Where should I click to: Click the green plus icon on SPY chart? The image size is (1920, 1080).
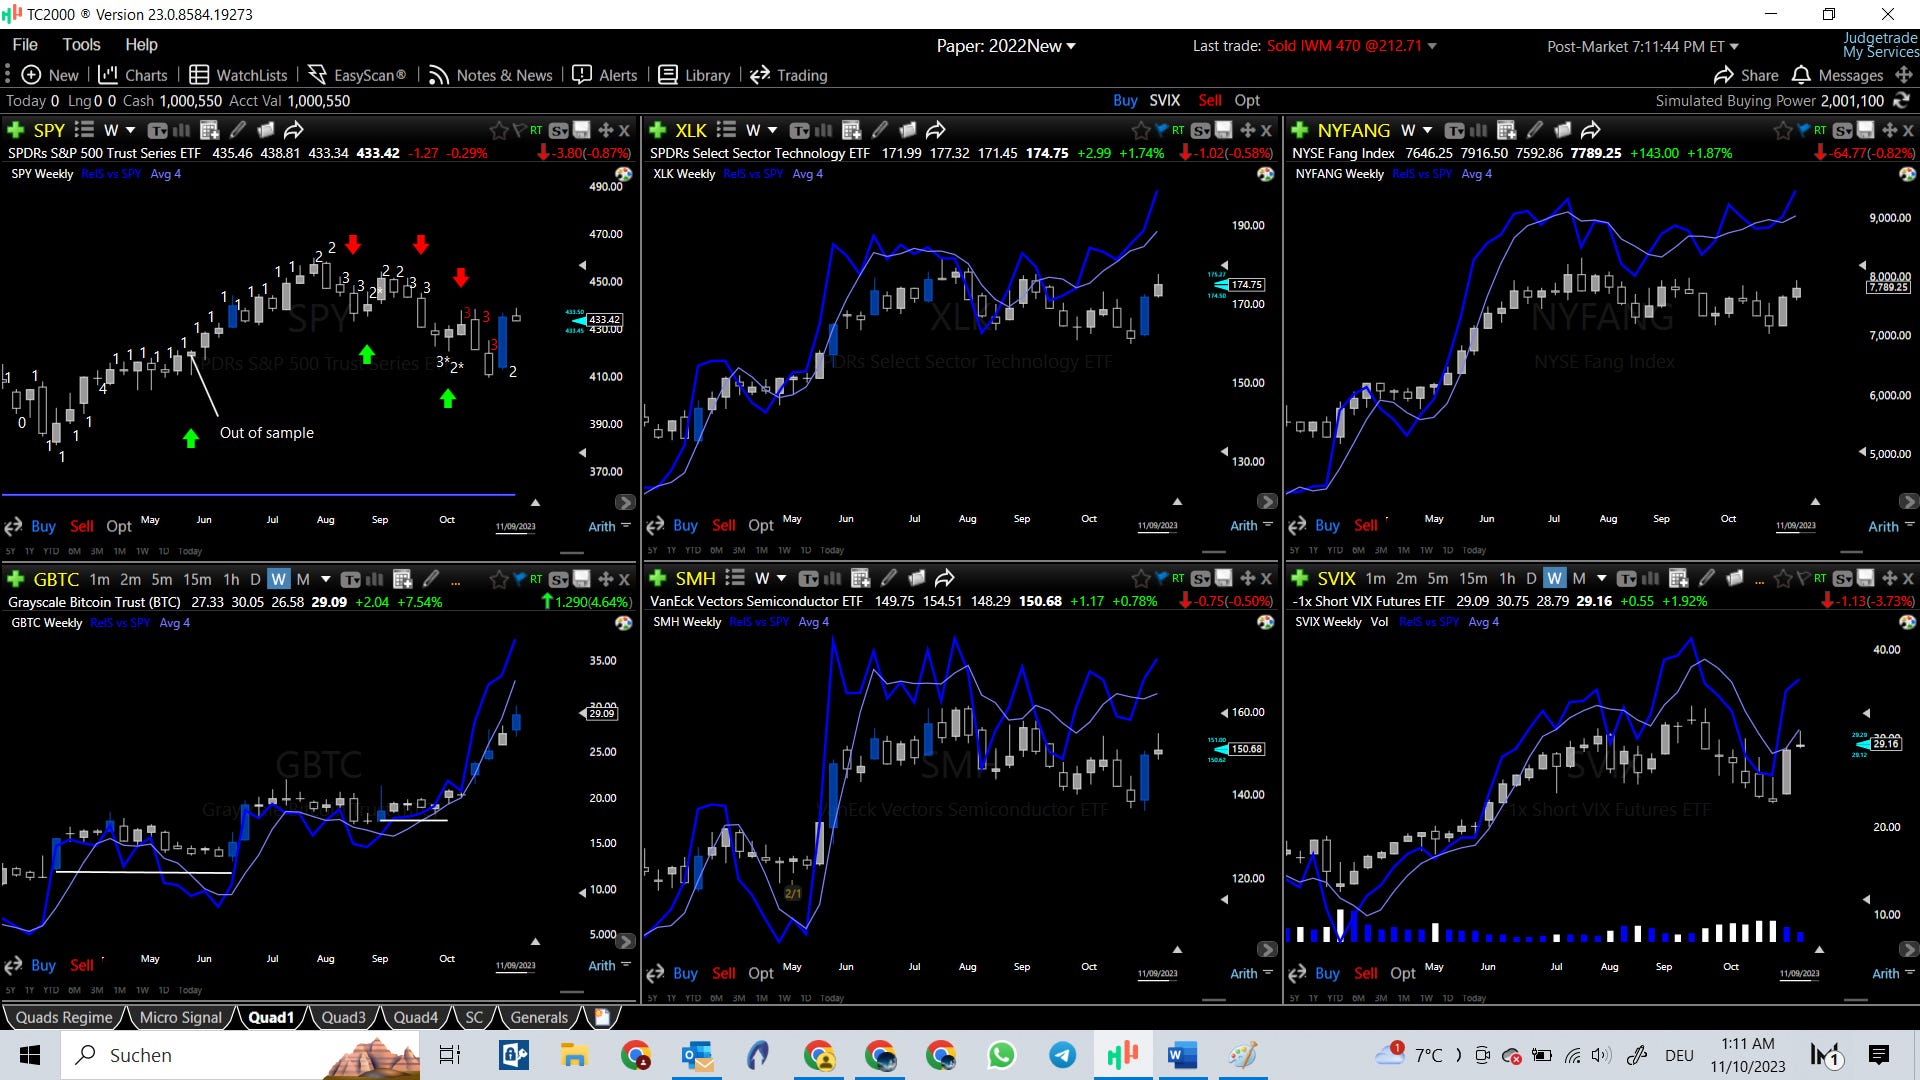(x=15, y=130)
